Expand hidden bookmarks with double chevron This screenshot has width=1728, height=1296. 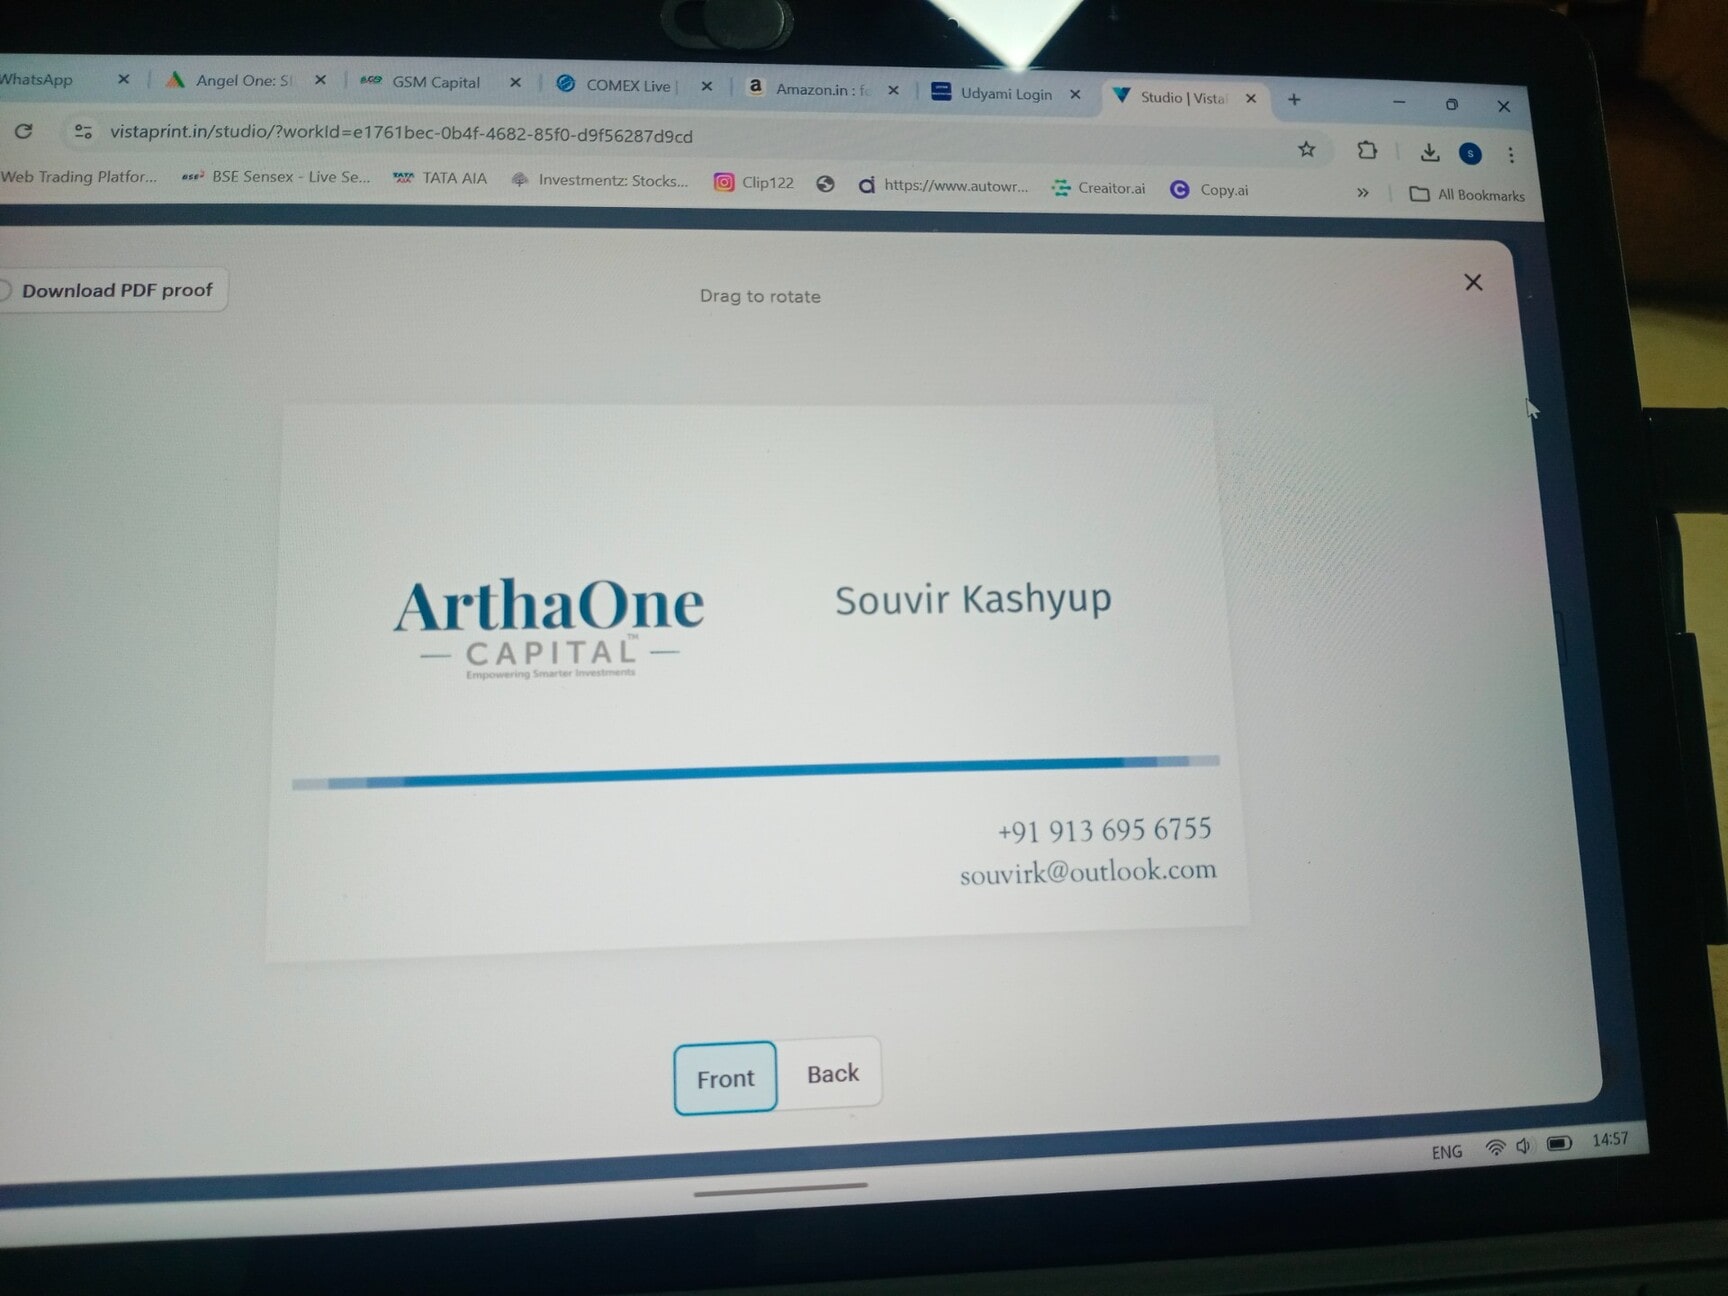tap(1362, 192)
